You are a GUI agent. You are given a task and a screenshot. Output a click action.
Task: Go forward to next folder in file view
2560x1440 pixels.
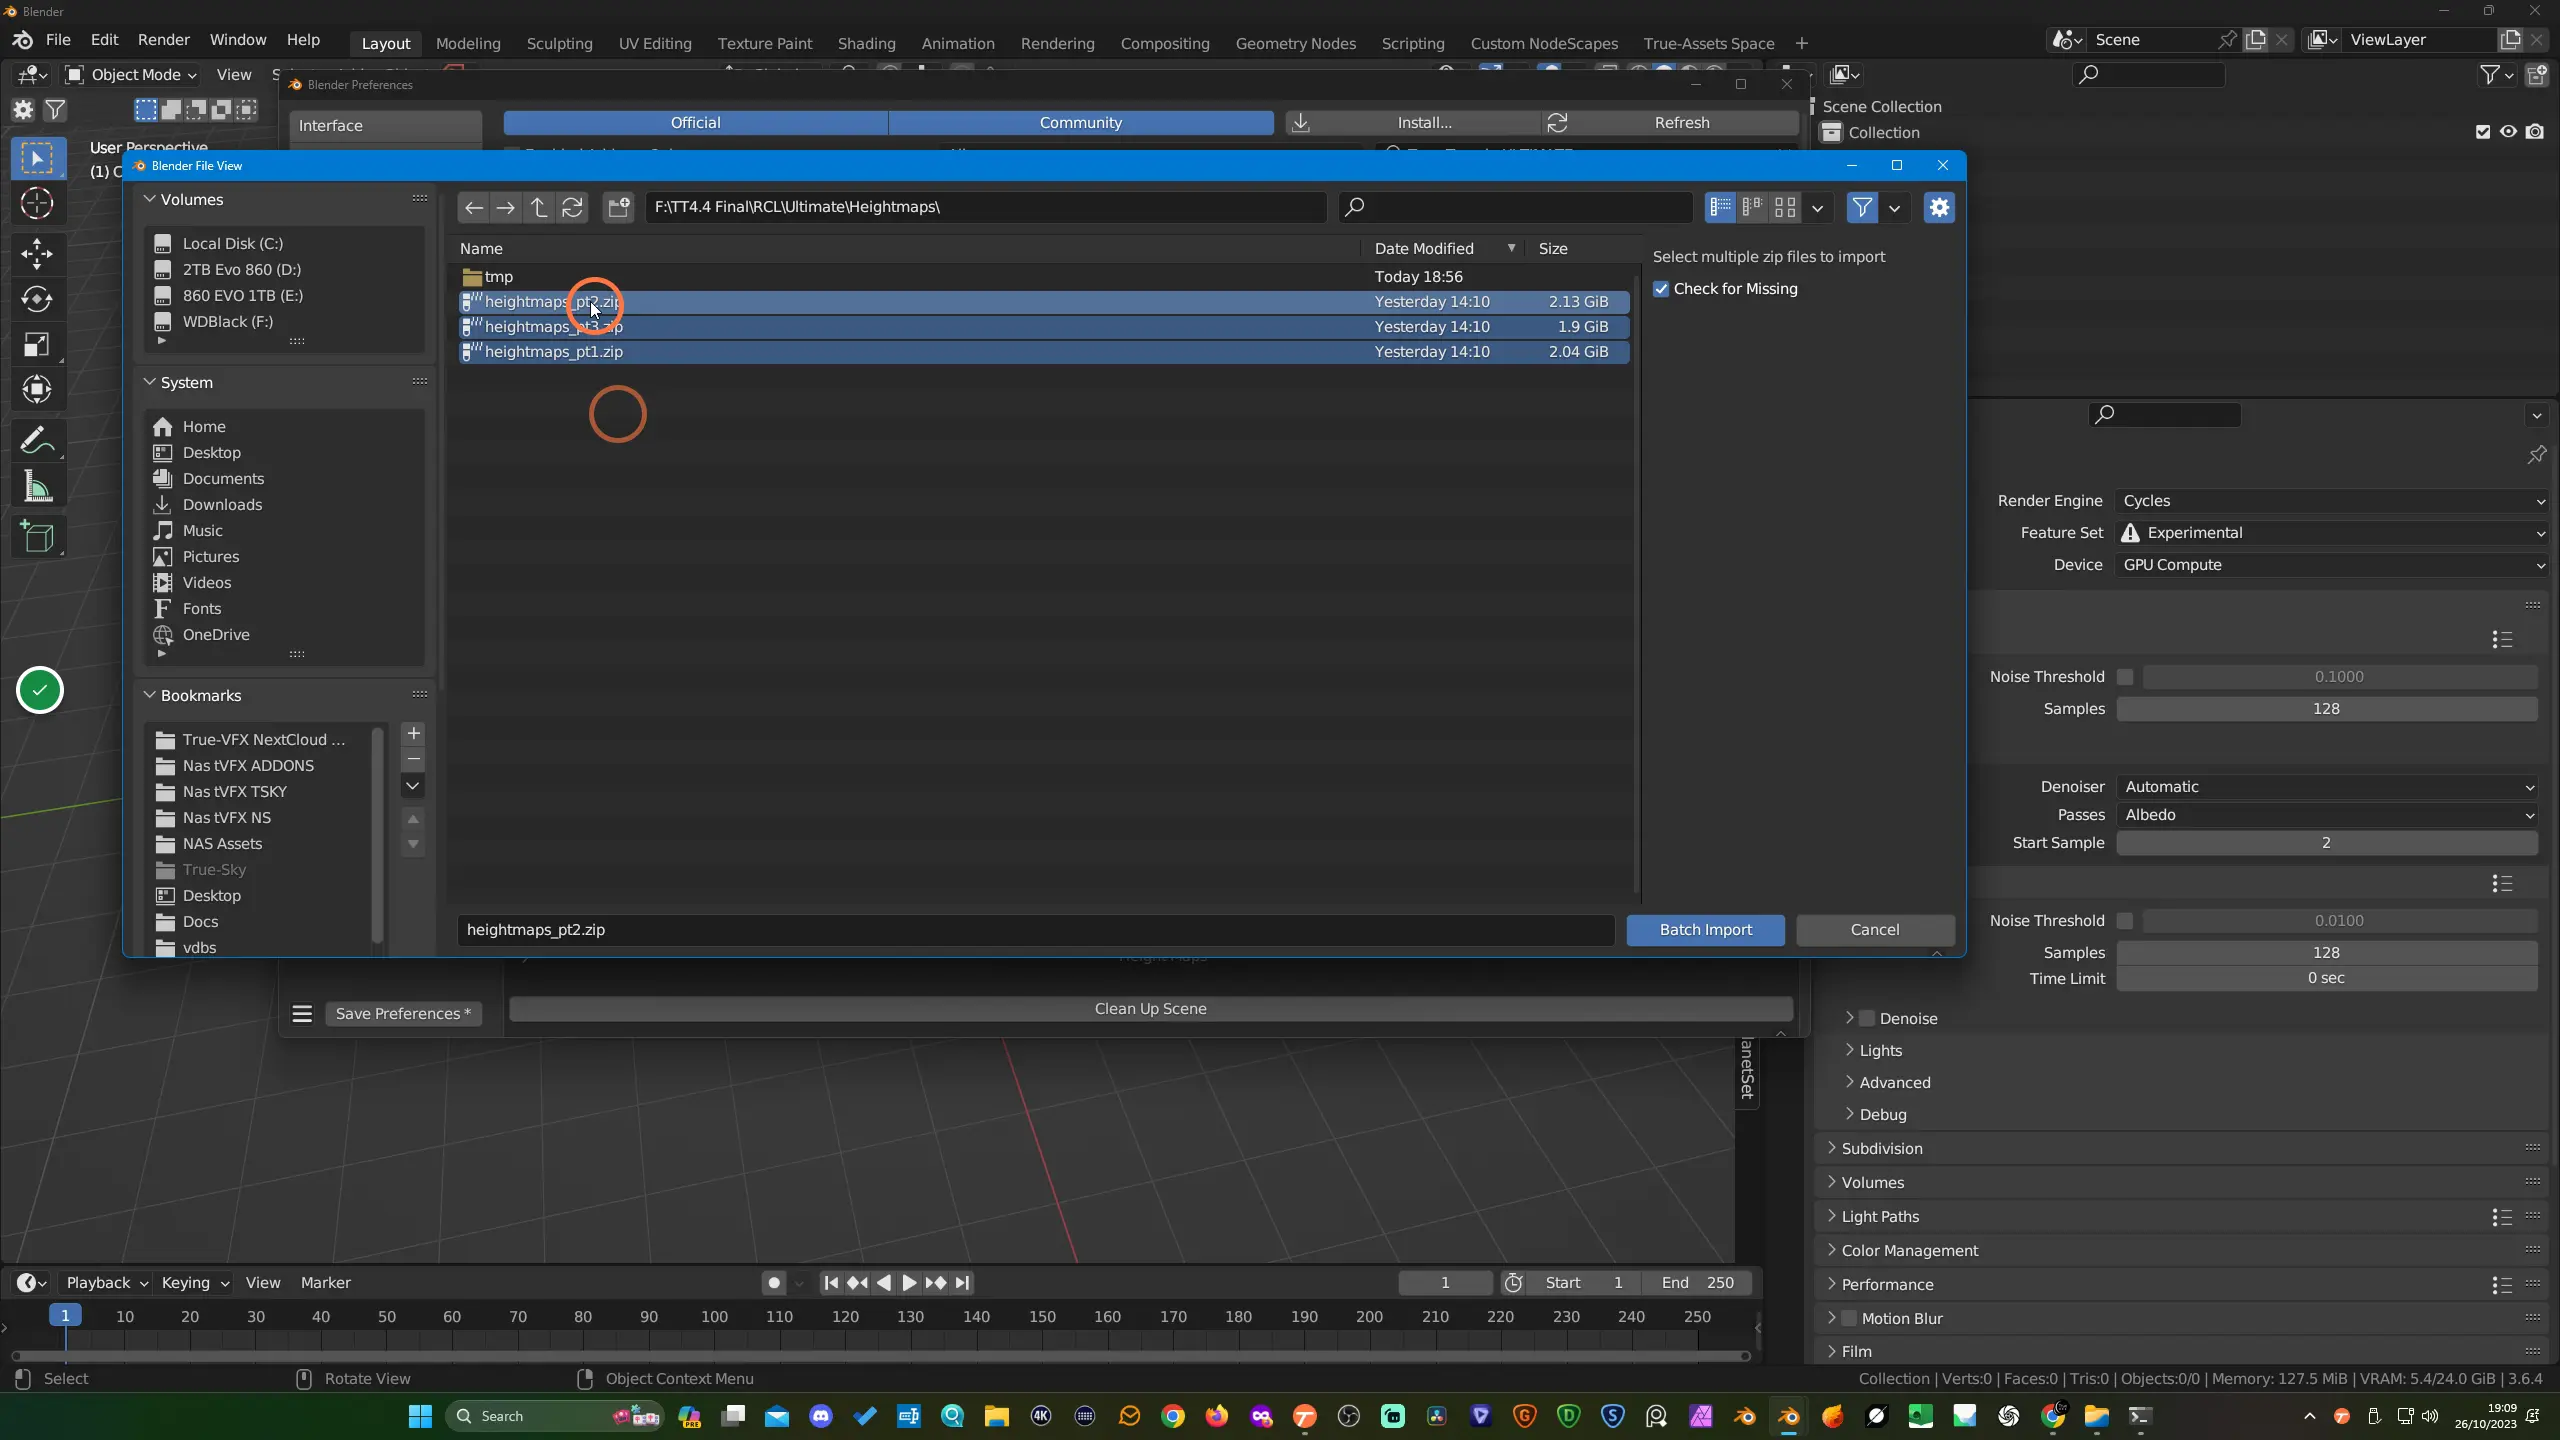(x=506, y=207)
